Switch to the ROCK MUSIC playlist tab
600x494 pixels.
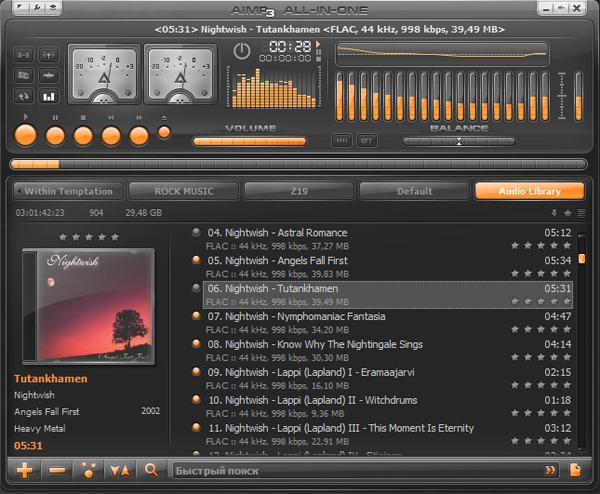click(x=184, y=191)
